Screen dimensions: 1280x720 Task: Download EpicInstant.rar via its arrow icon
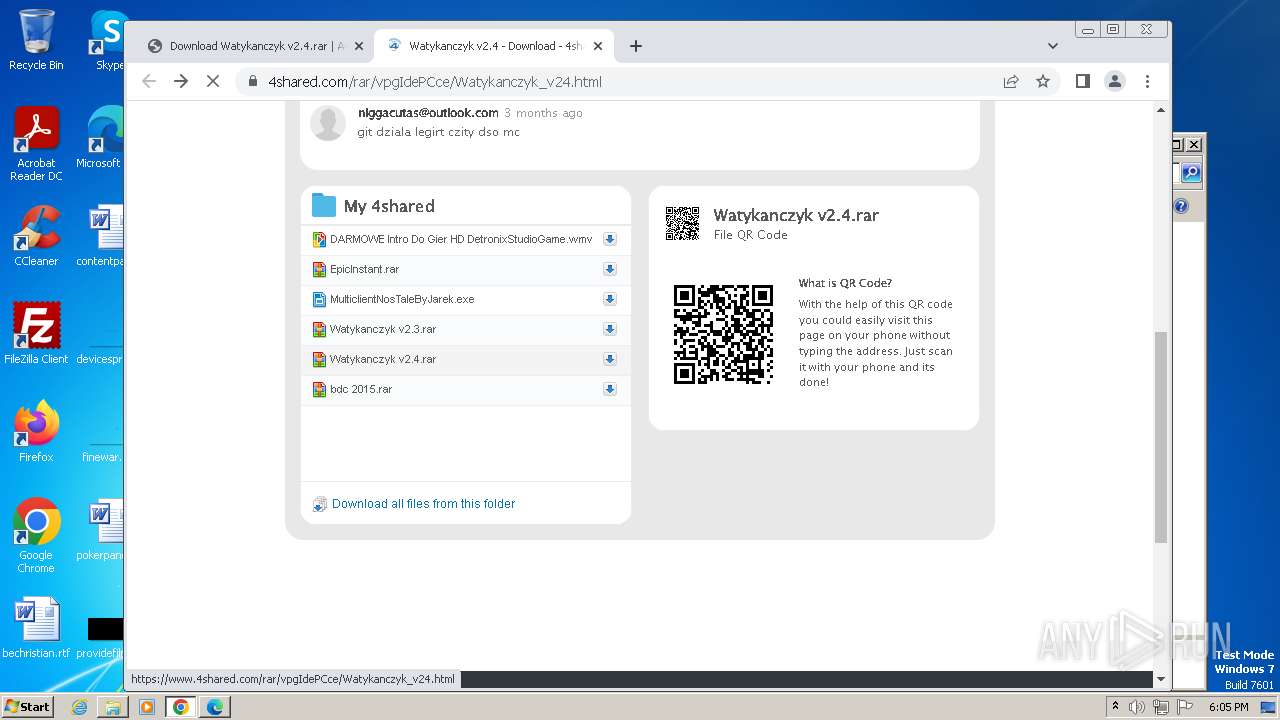(x=610, y=269)
